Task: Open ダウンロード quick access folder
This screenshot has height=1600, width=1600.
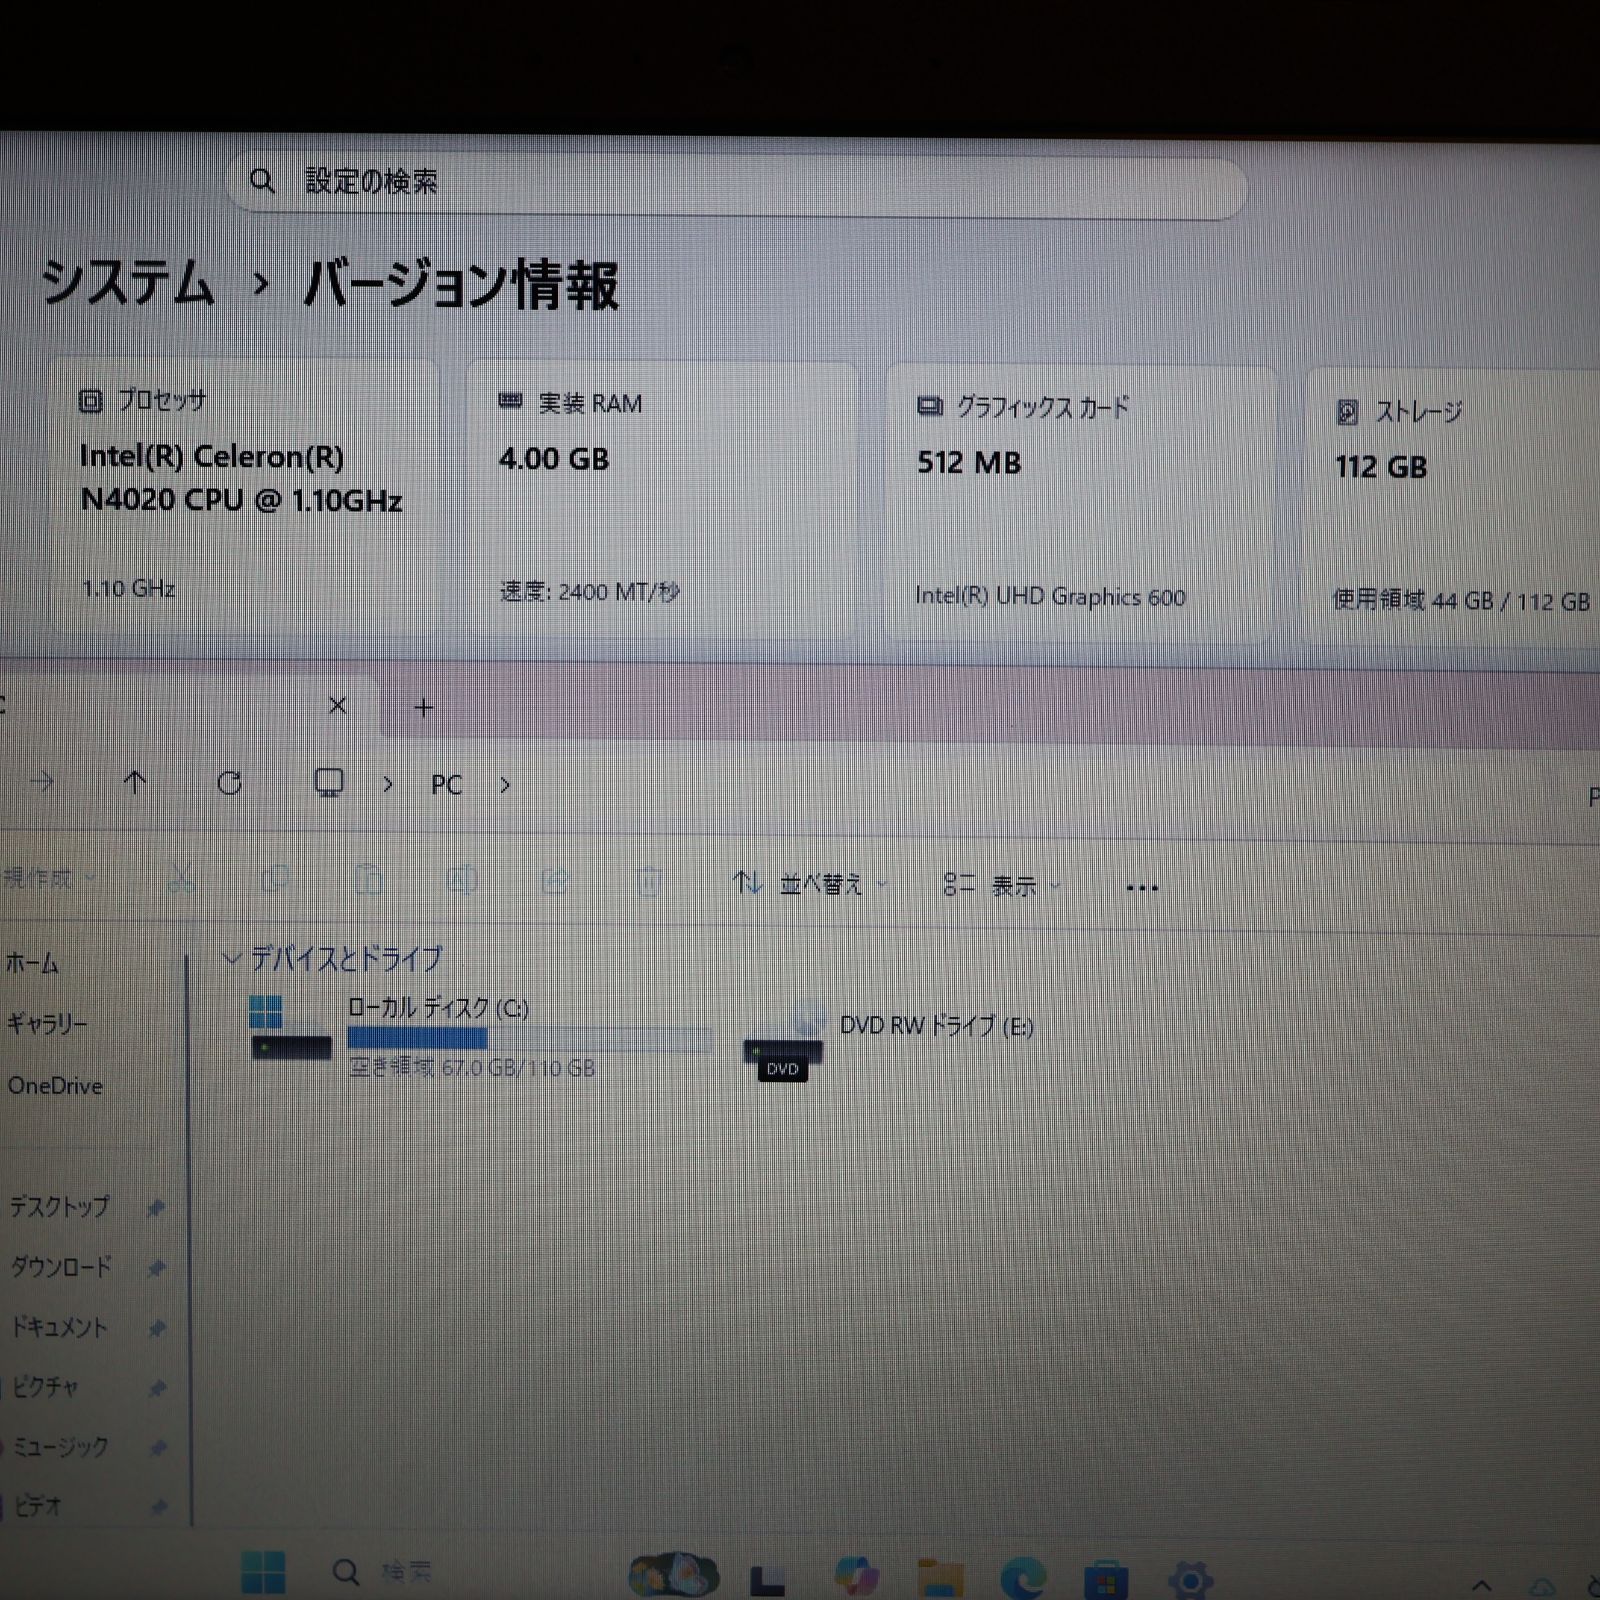Action: [61, 1266]
